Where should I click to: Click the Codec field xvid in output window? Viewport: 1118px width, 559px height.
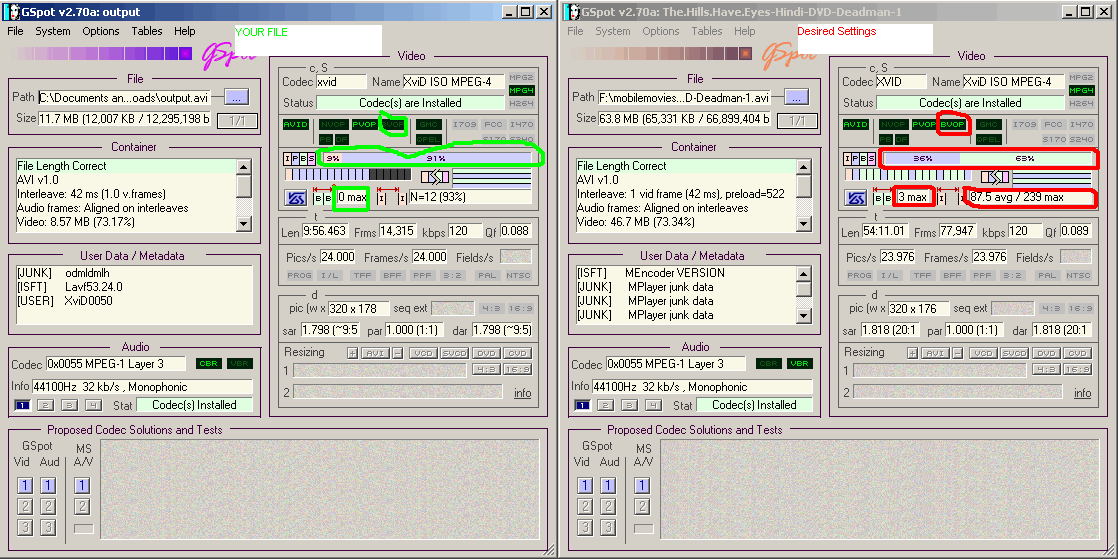click(341, 82)
